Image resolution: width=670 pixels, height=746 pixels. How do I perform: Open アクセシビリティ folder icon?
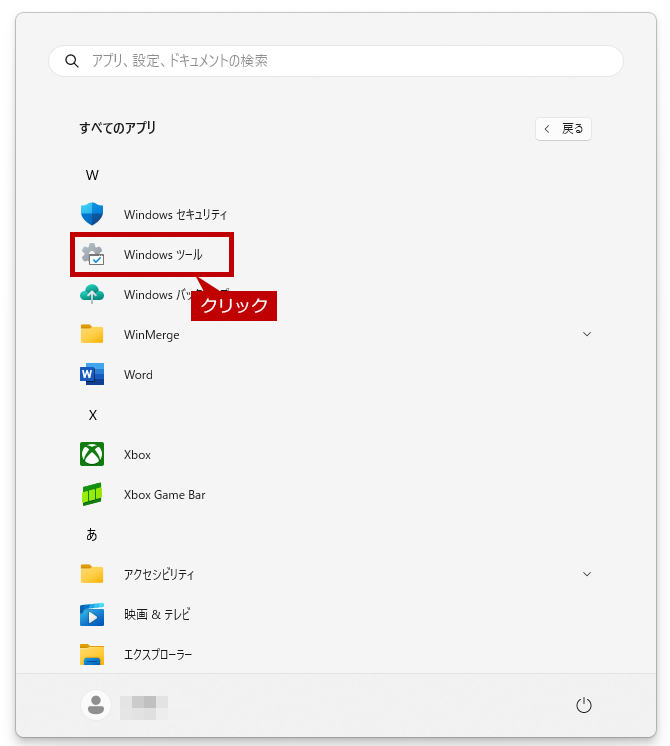click(x=92, y=574)
